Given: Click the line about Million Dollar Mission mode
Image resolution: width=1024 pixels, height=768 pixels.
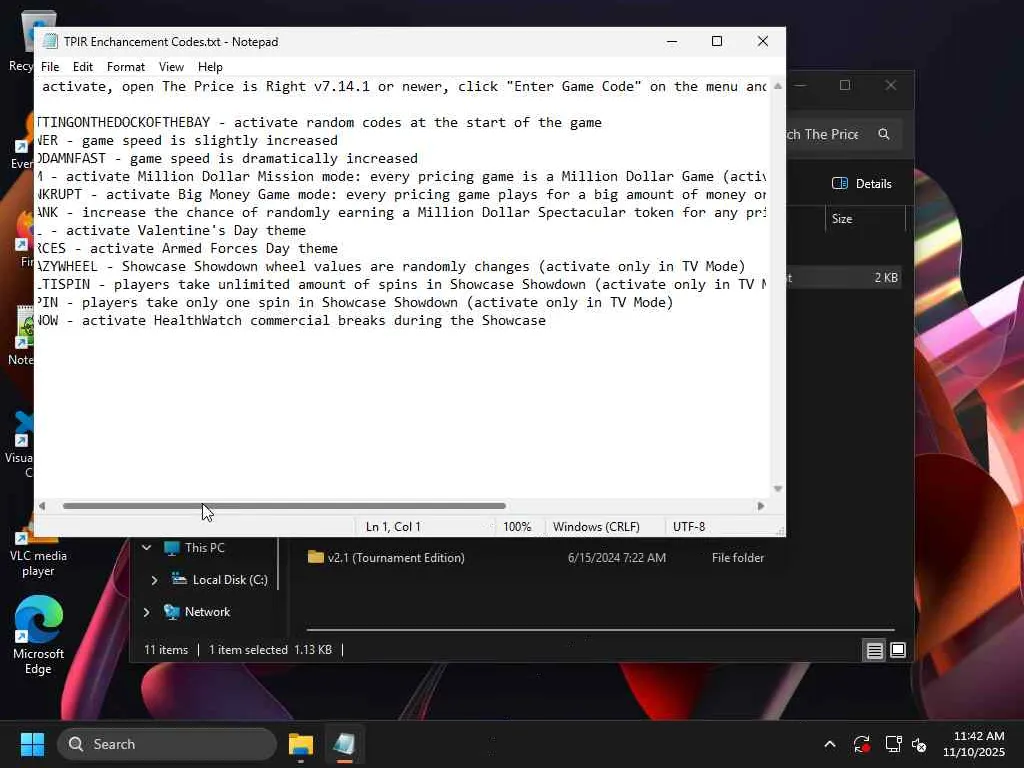Looking at the screenshot, I should (400, 176).
